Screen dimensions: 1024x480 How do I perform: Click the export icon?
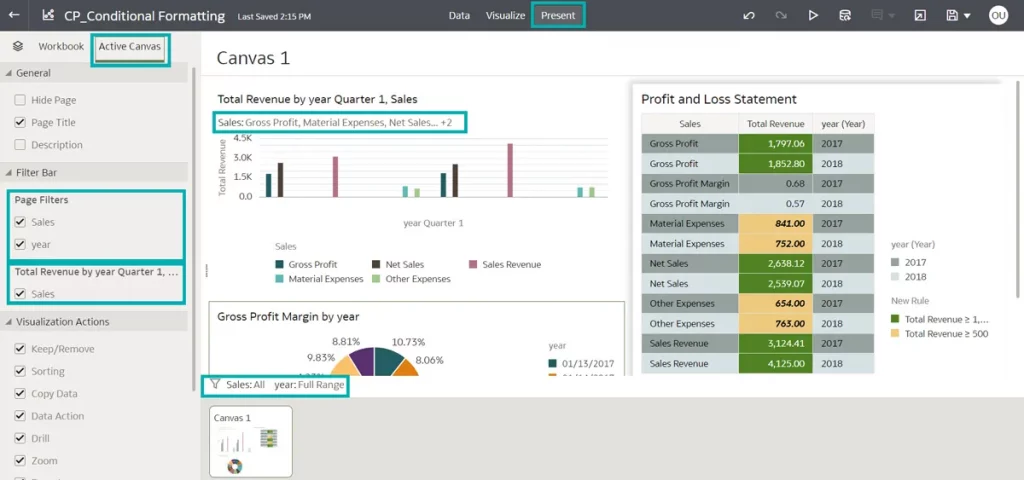[919, 16]
